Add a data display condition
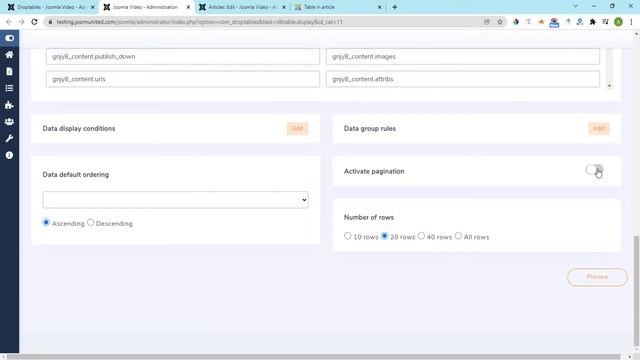 click(x=298, y=129)
